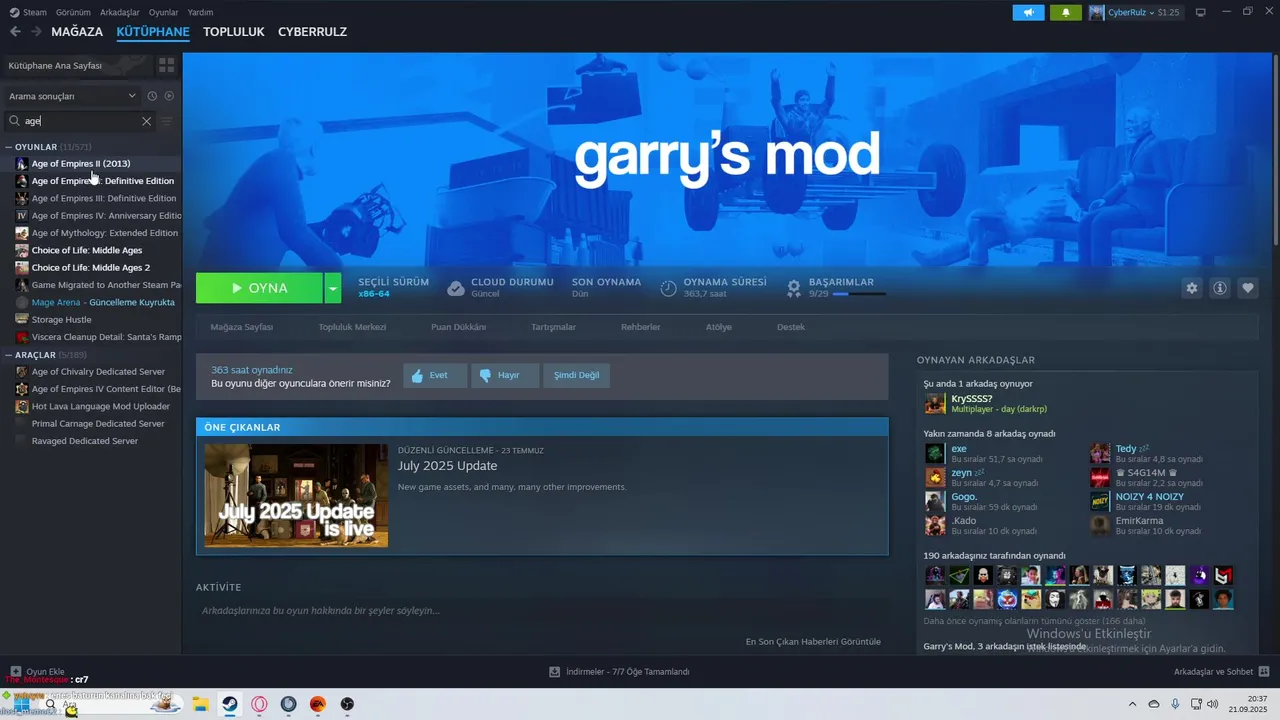
Task: Open the Mağaza Sayfası tab
Action: click(241, 327)
